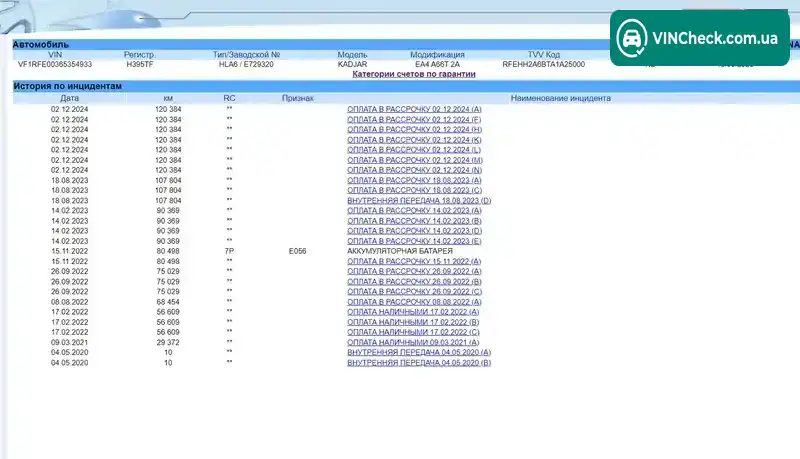Open ОПЛАТА В РАССРОЧКУ 02.12.2024 (A)
This screenshot has width=800, height=459.
click(x=414, y=109)
